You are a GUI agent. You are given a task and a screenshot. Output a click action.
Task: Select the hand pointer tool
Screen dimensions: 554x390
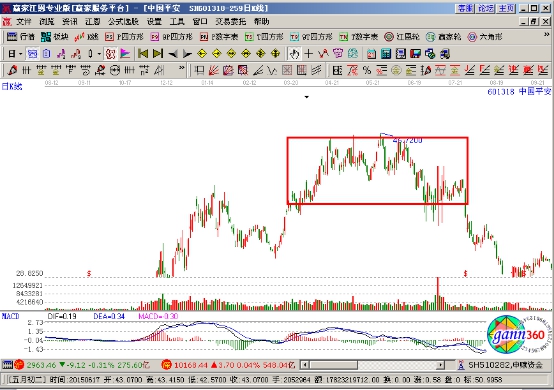click(x=294, y=54)
